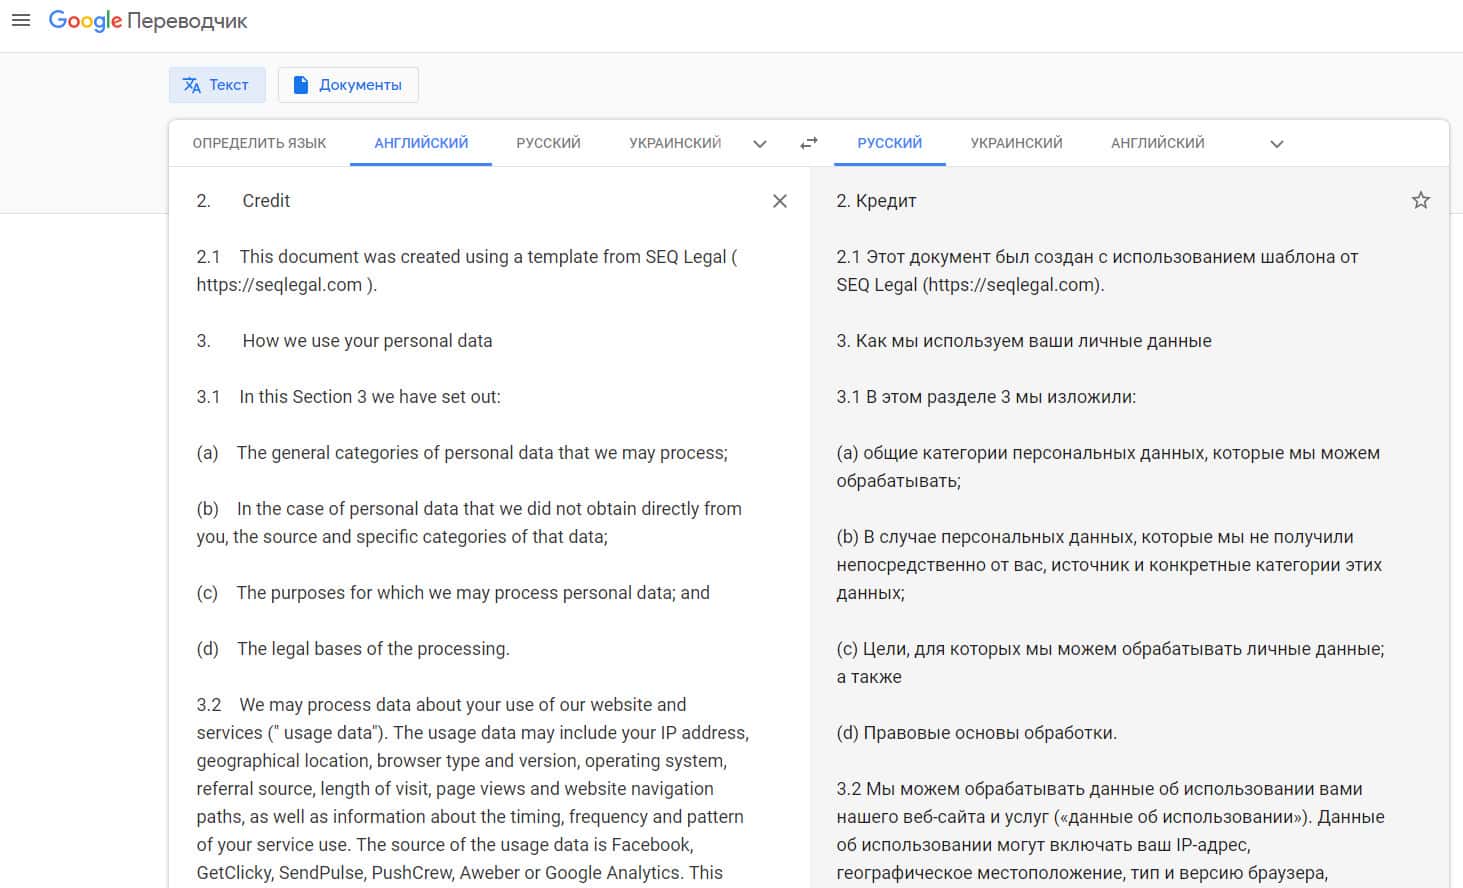Image resolution: width=1463 pixels, height=888 pixels.
Task: Select ОПРЕДЕЛИТЬ ЯЗЫК source tab
Action: (x=259, y=143)
